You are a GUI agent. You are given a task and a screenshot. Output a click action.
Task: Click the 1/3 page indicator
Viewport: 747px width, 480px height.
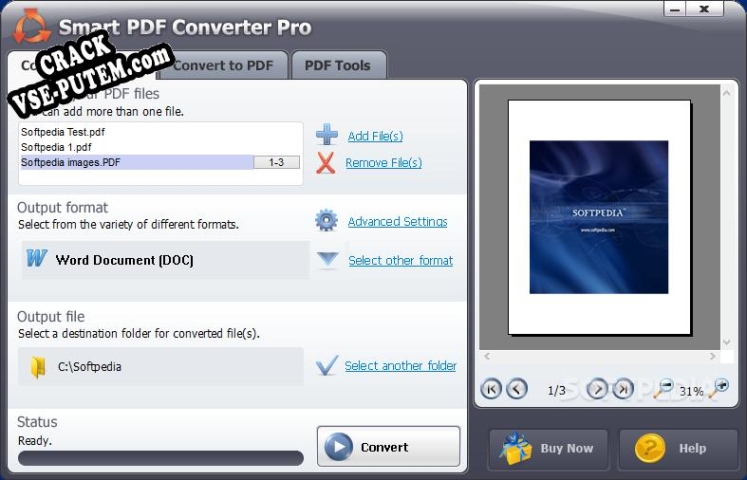[x=556, y=391]
